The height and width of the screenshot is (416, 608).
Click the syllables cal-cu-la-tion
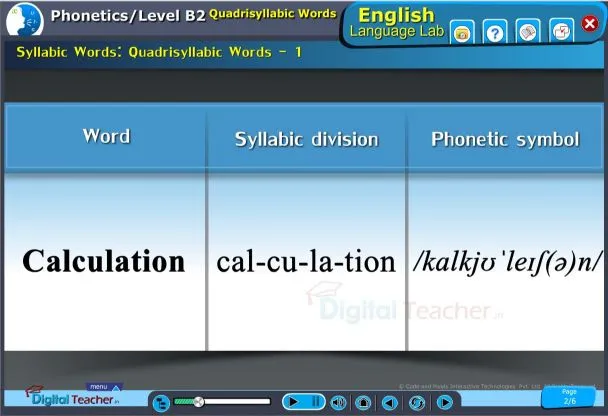pos(306,262)
